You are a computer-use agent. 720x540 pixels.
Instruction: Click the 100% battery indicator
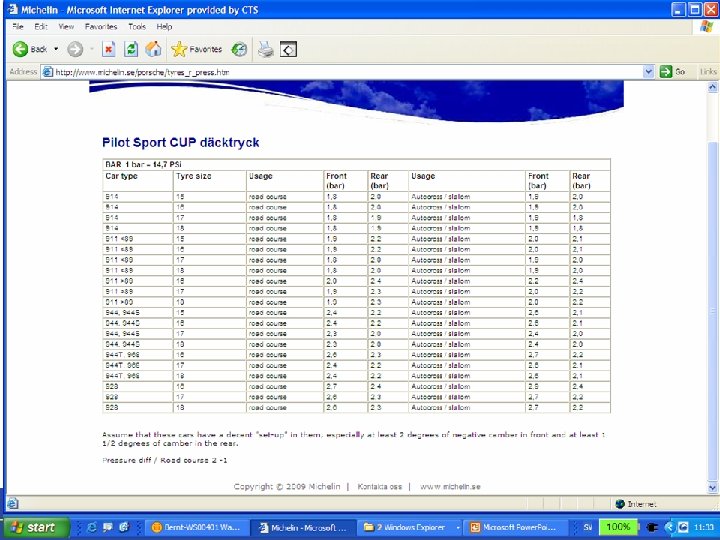click(618, 527)
